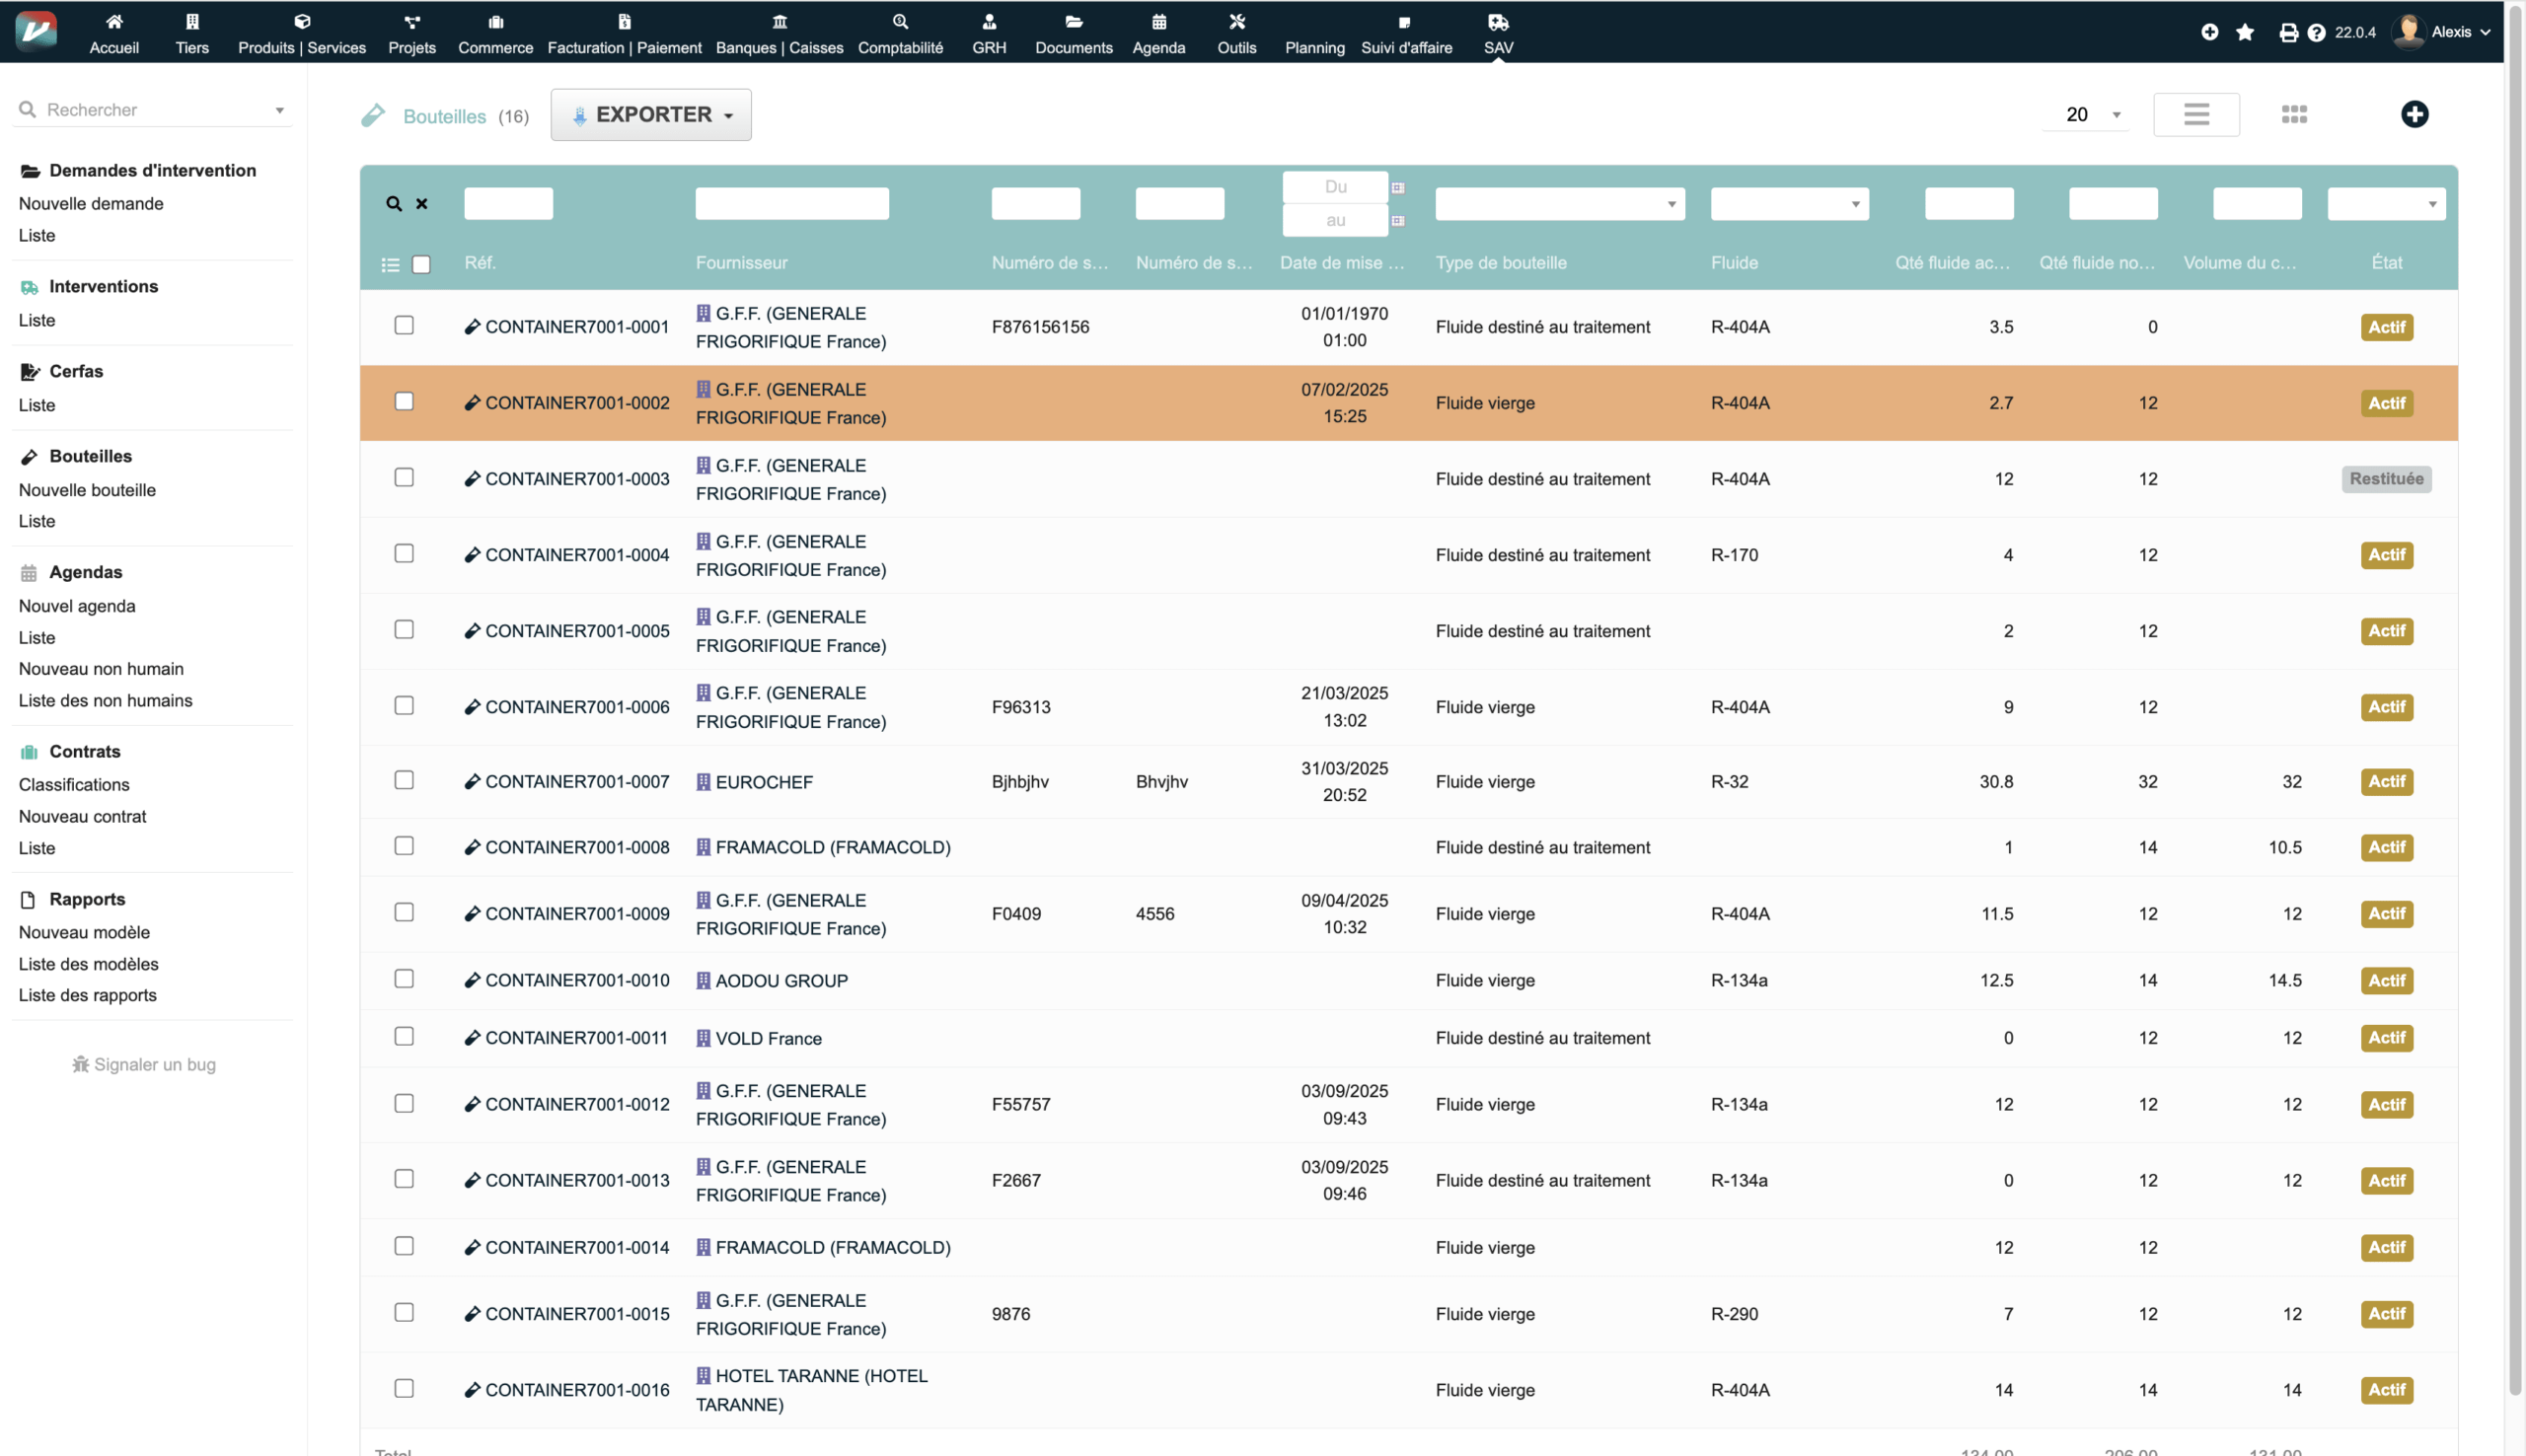
Task: Click the Réf. filter input field
Action: click(x=508, y=204)
